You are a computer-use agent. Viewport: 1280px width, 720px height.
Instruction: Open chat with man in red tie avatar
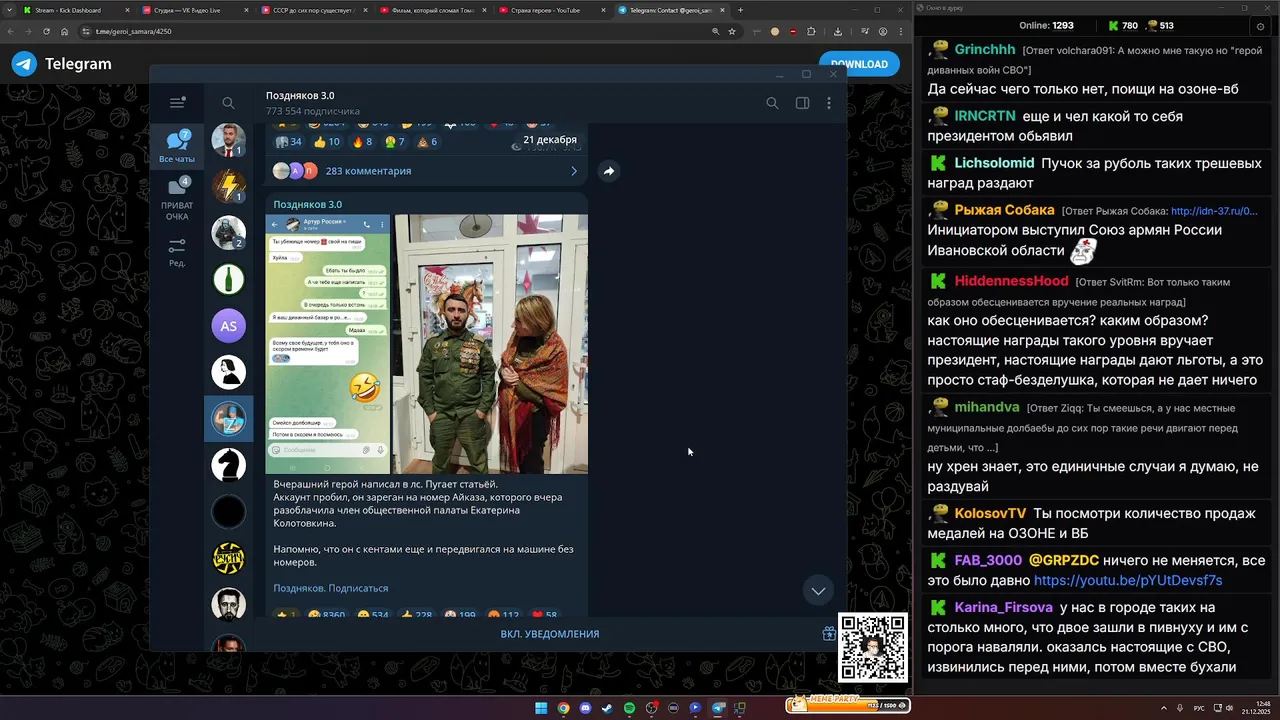(229, 140)
